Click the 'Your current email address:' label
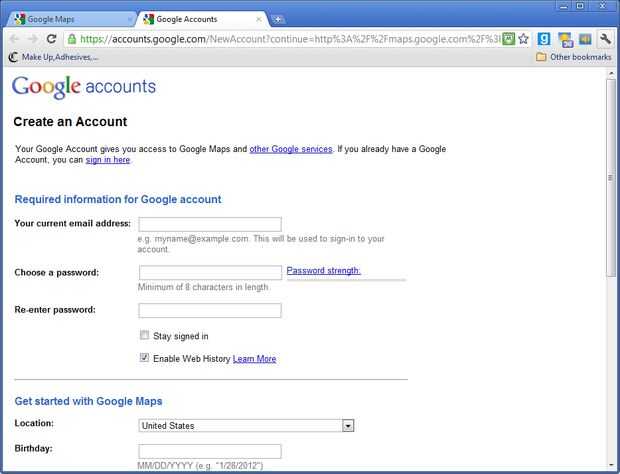The image size is (620, 474). tap(72, 223)
